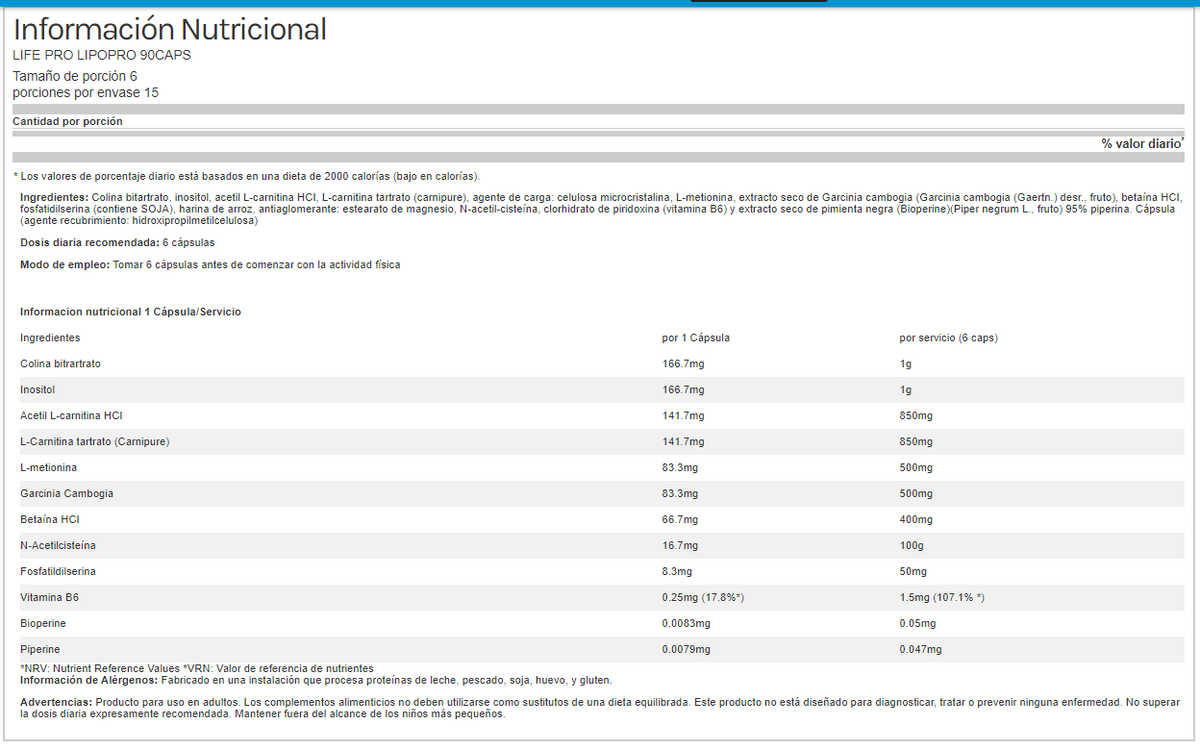1200x750 pixels.
Task: Click the 'porciones por envase 15' line
Action: 85,93
